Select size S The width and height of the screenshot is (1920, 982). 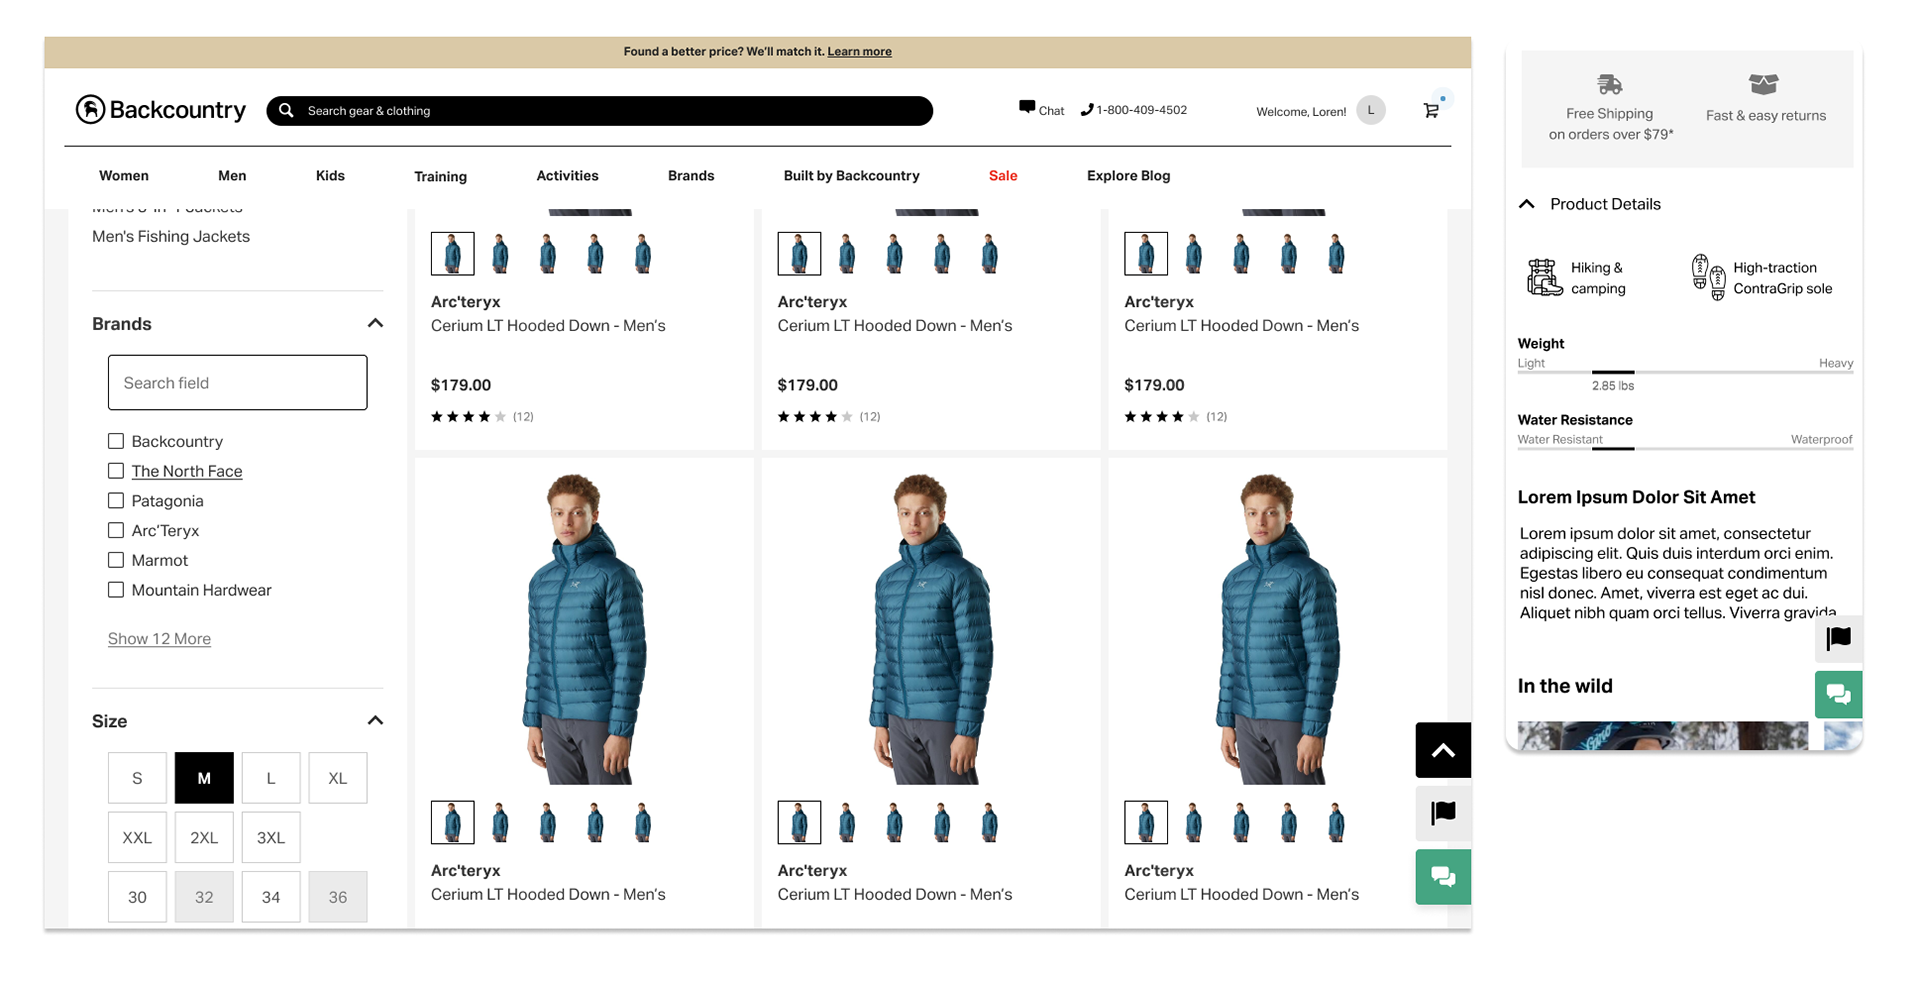pos(137,778)
